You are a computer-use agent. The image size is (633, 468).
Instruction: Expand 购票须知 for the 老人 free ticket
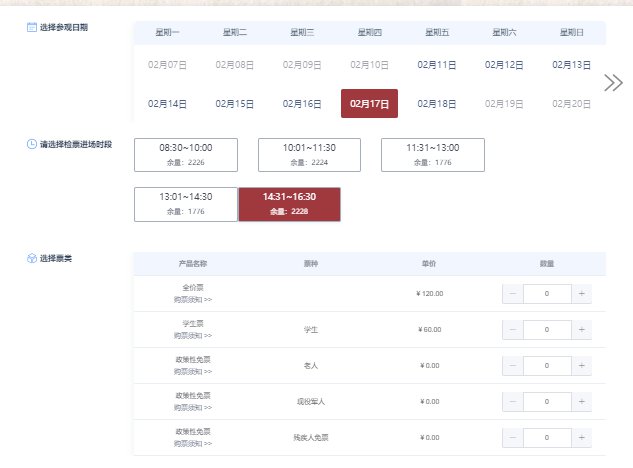[x=193, y=371]
